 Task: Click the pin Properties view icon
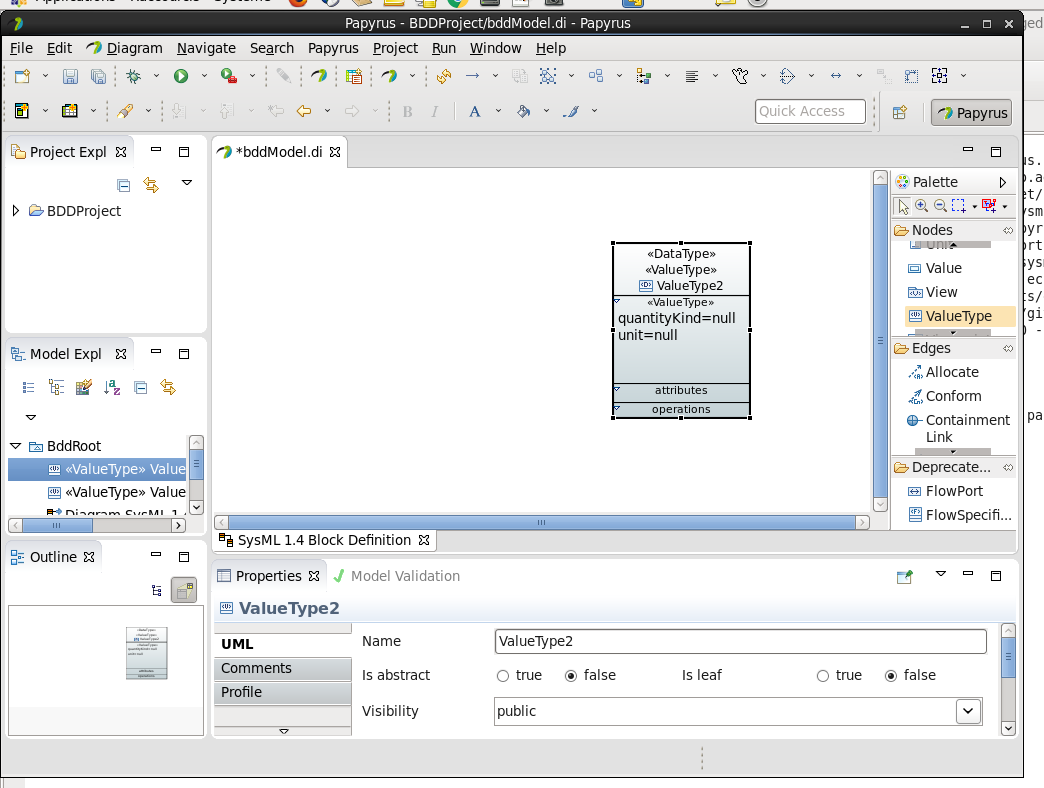coord(904,576)
